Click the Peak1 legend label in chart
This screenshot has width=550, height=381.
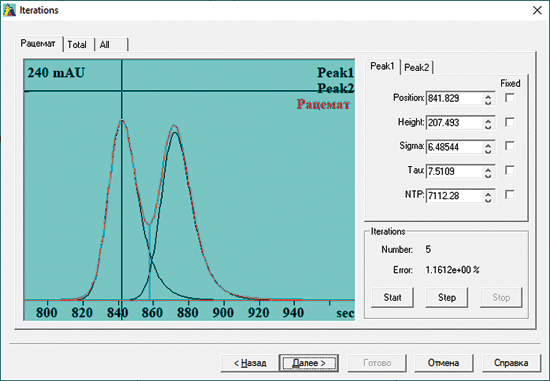[x=335, y=73]
